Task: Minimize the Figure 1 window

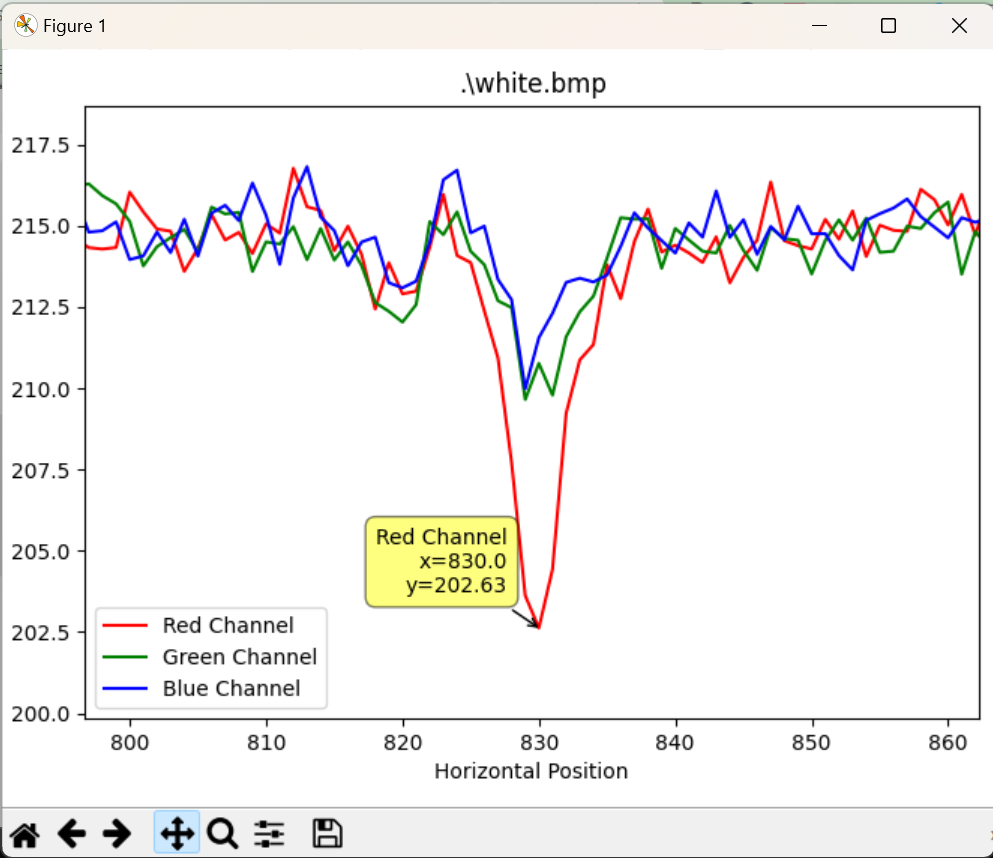Action: tap(819, 25)
